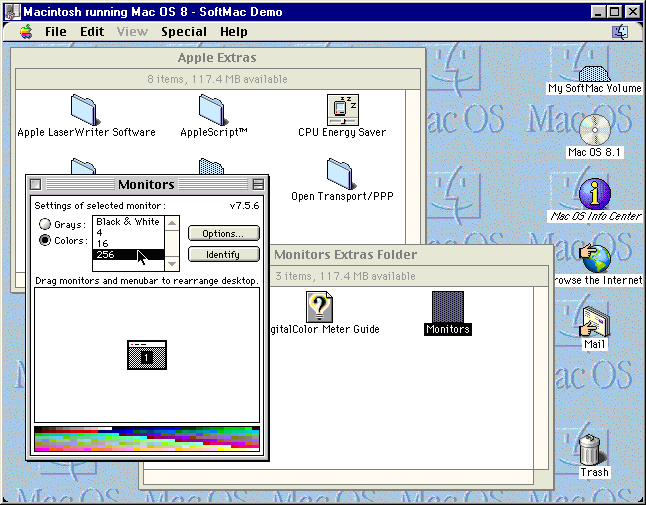Click the v7.5.6 version label
646x505 pixels.
tap(245, 205)
